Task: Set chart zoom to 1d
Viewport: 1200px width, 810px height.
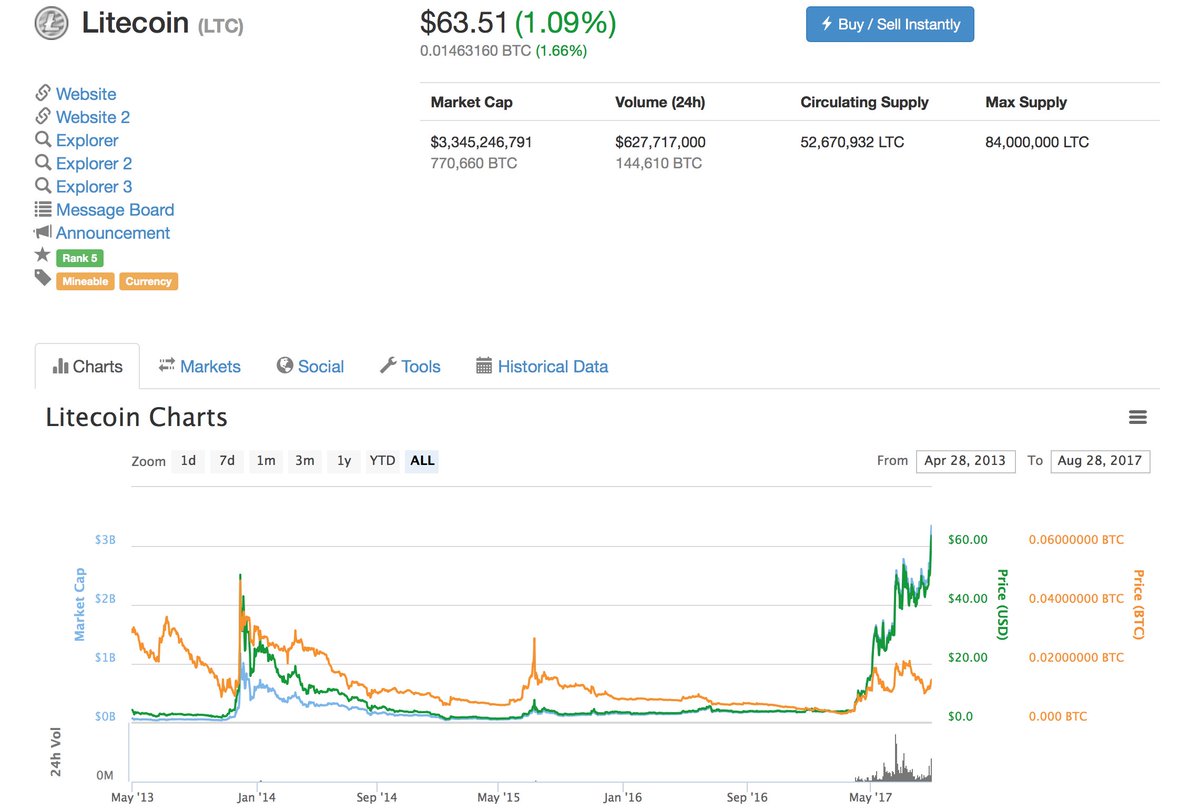Action: click(x=188, y=461)
